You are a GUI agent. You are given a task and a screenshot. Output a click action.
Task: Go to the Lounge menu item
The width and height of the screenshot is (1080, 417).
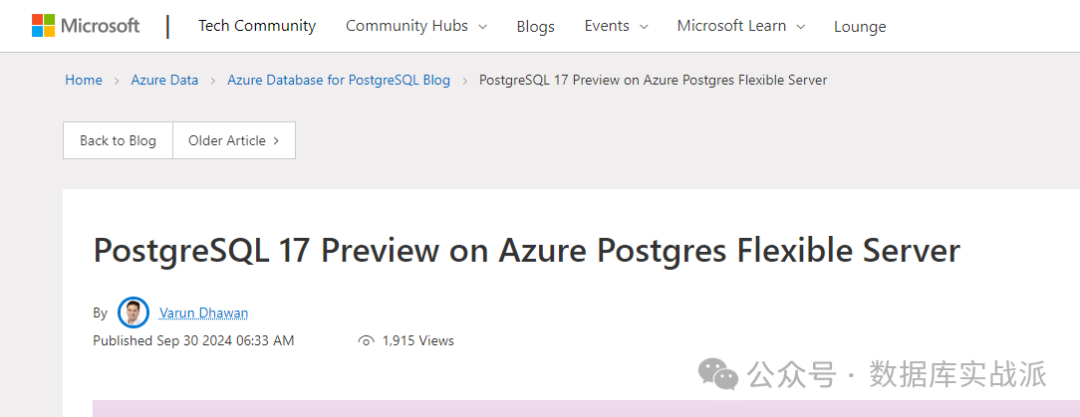(x=860, y=27)
